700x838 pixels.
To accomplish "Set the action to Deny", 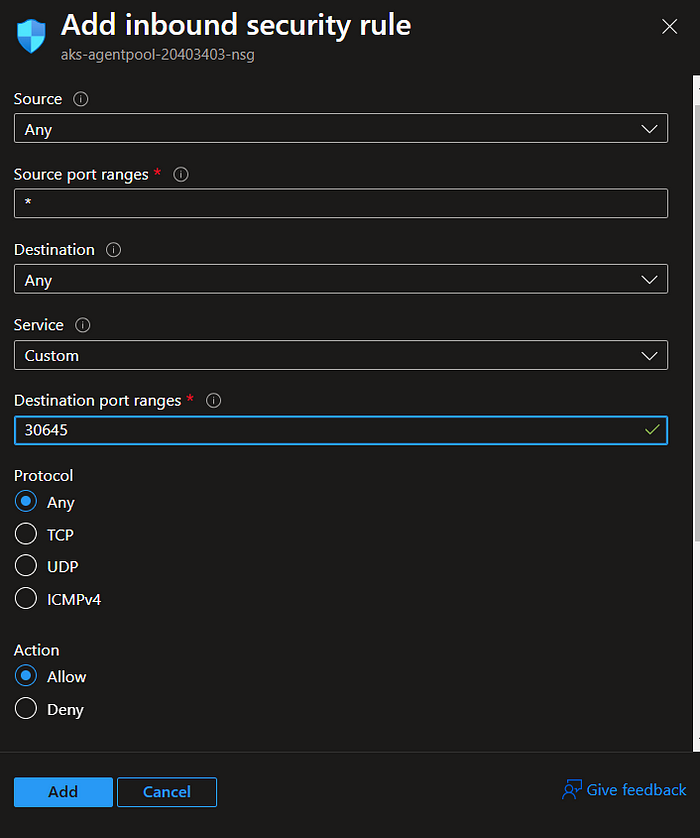I will pos(26,709).
